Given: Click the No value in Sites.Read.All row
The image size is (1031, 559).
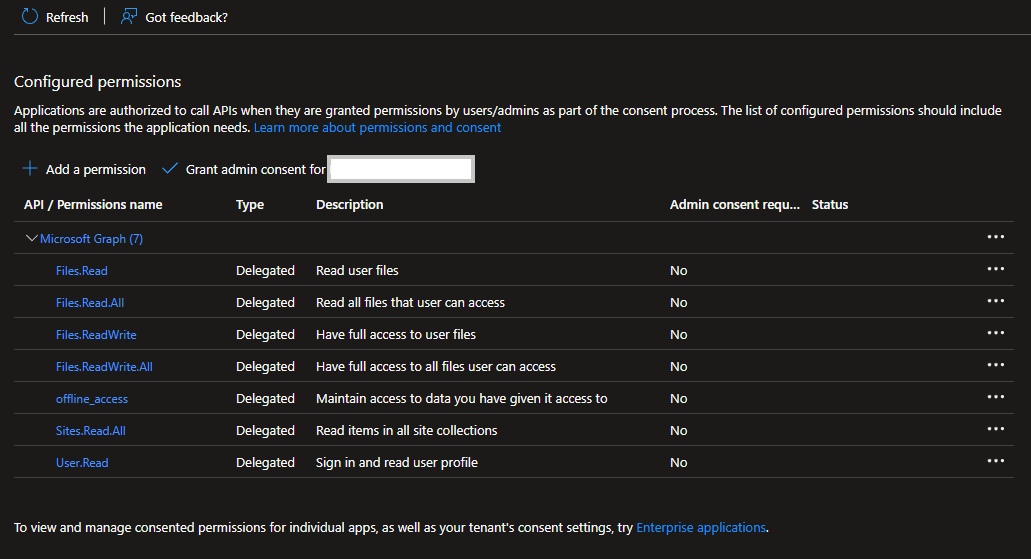Looking at the screenshot, I should [679, 431].
